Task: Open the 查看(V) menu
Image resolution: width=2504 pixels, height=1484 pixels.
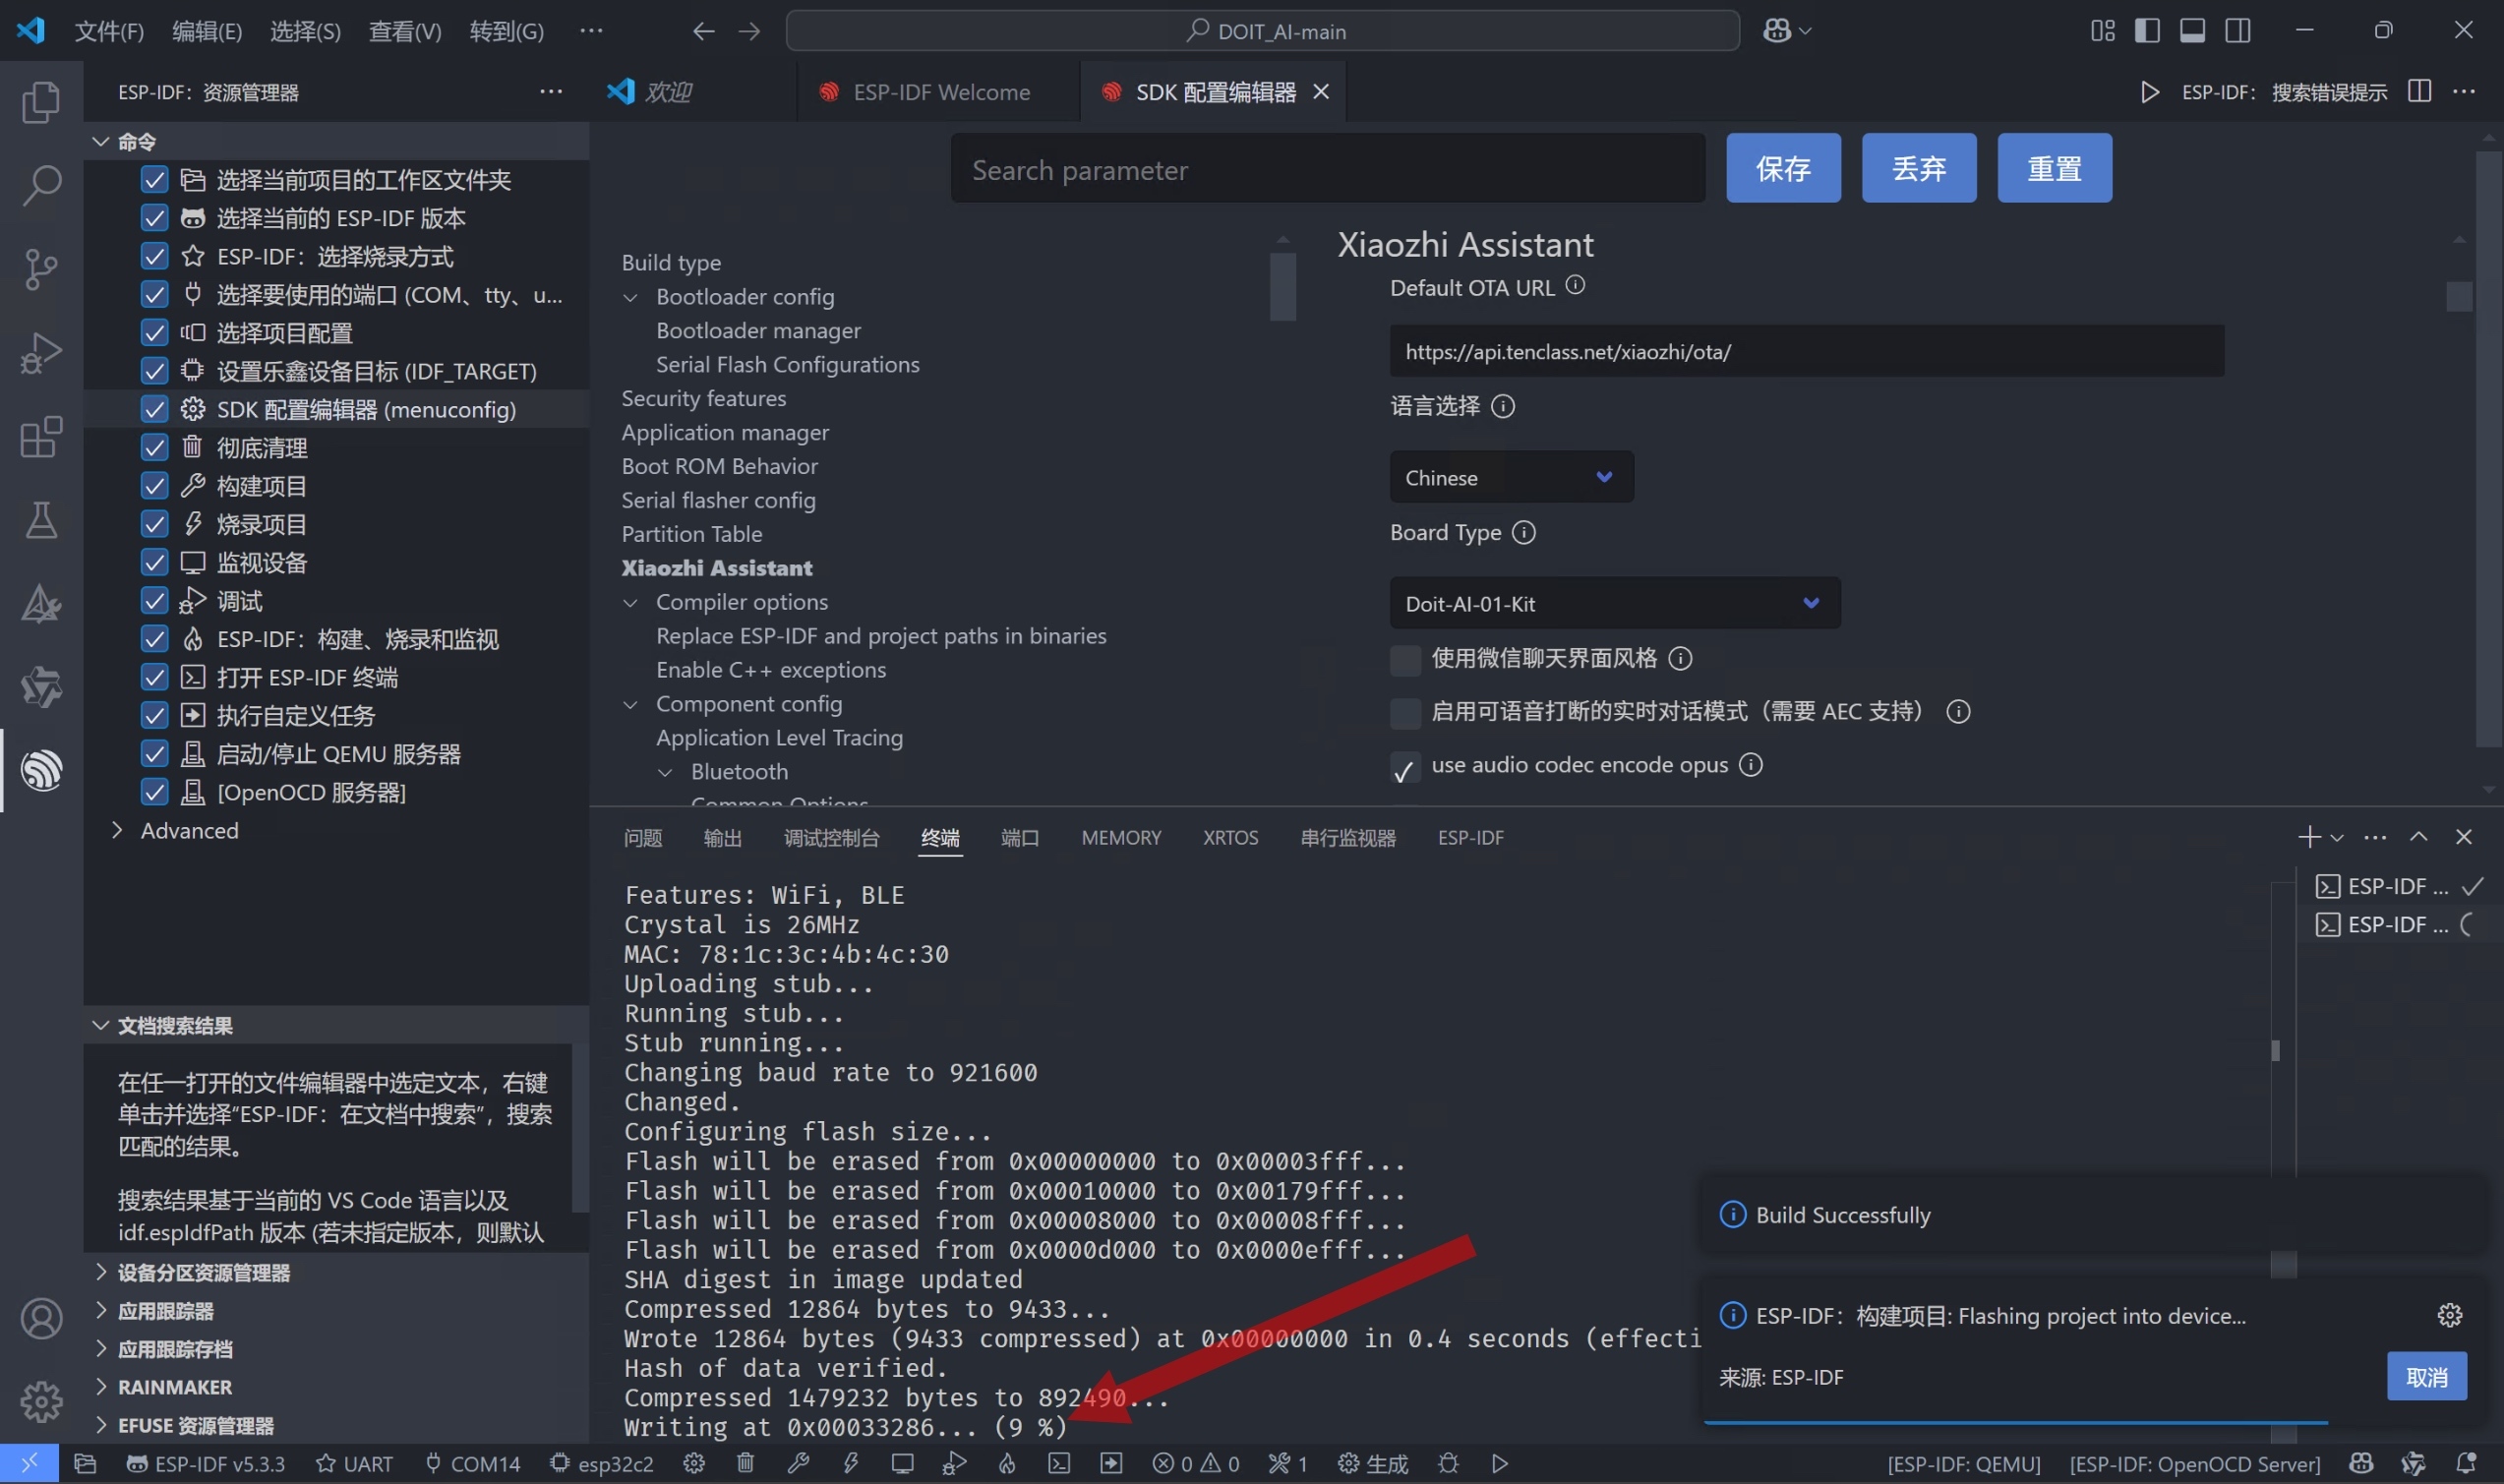Action: click(x=404, y=31)
